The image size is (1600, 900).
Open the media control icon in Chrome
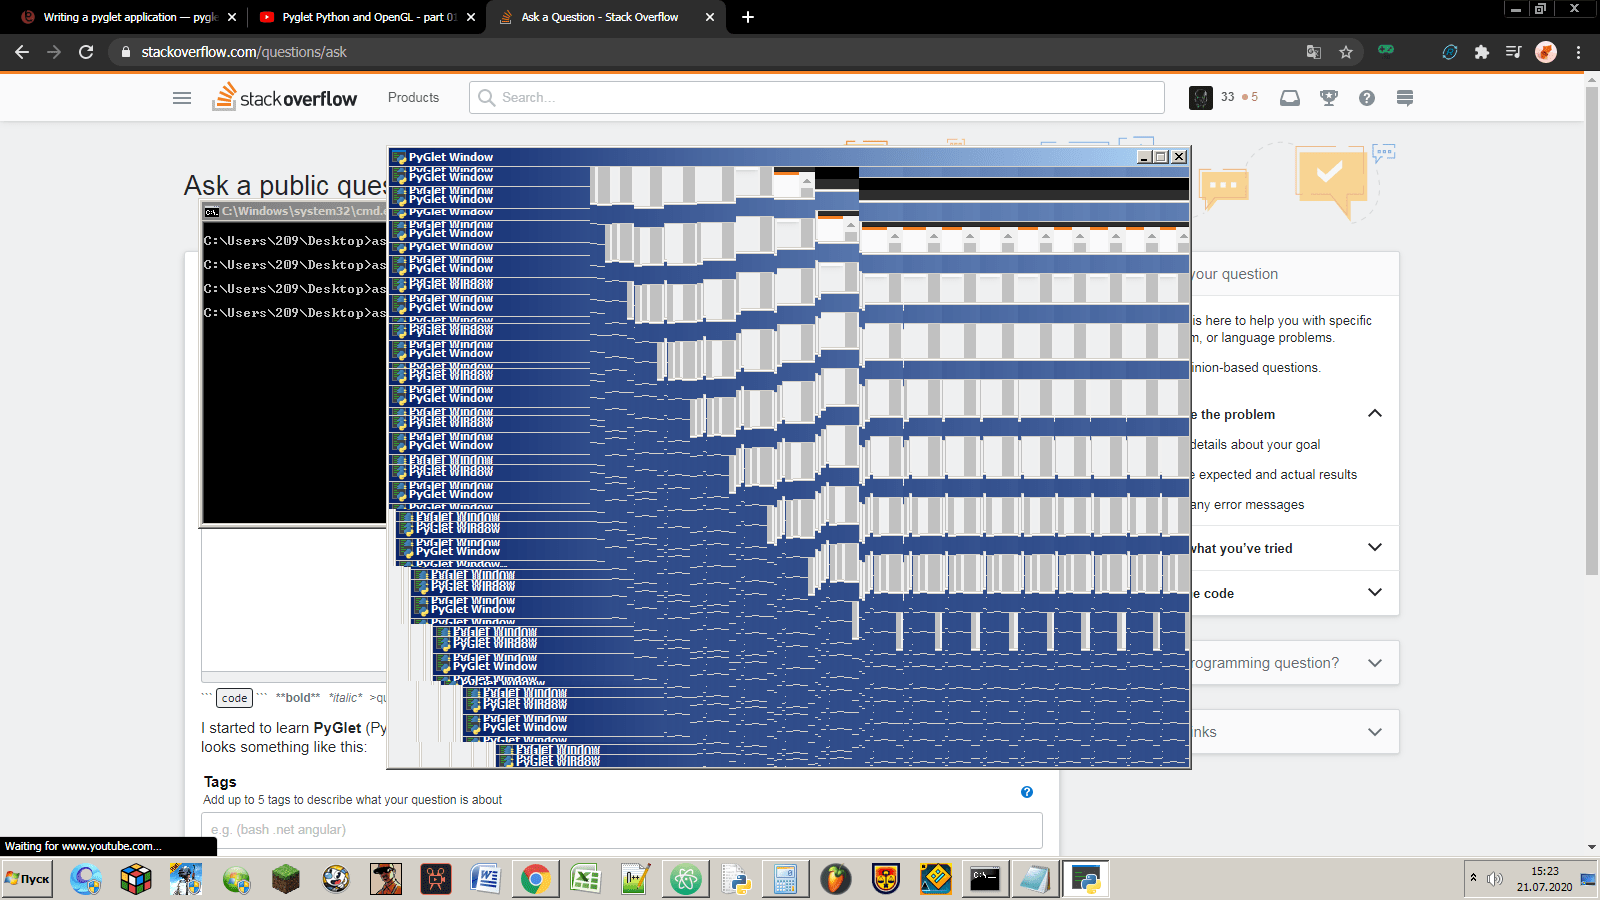click(1514, 52)
